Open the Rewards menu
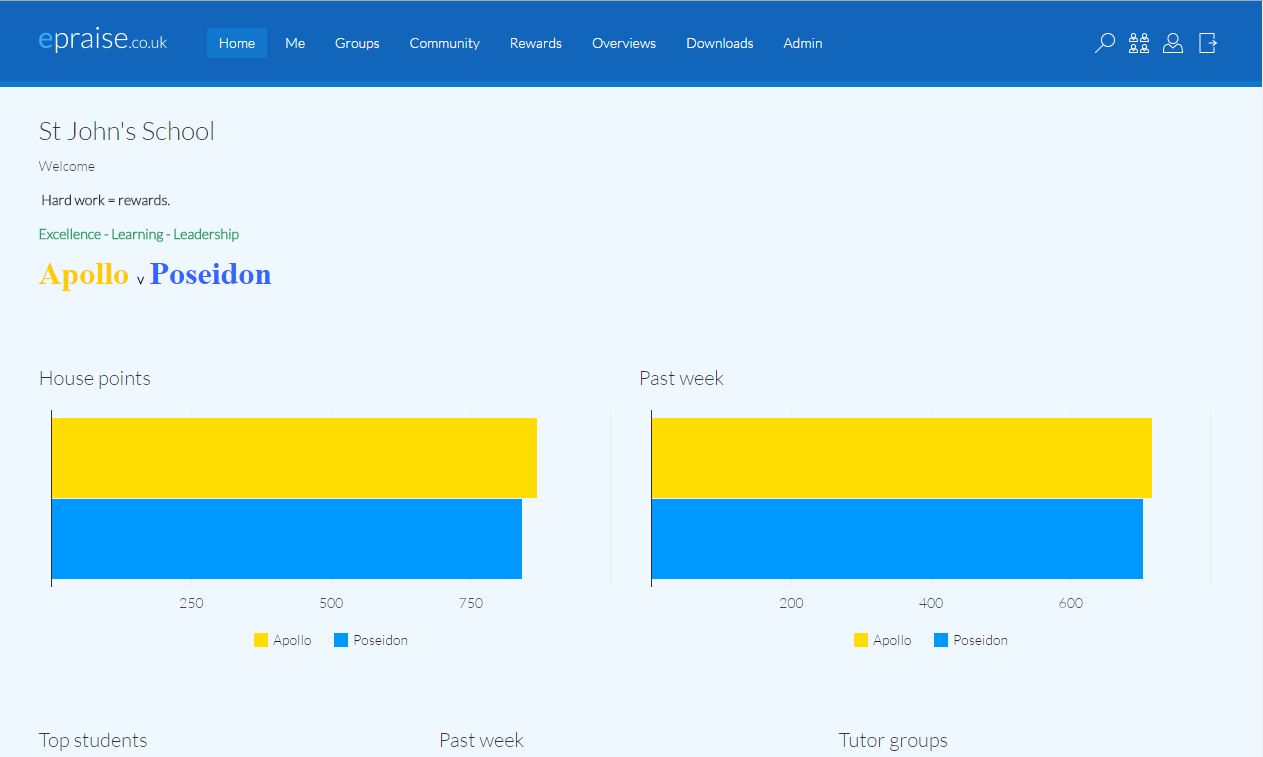The width and height of the screenshot is (1263, 757). (x=536, y=43)
